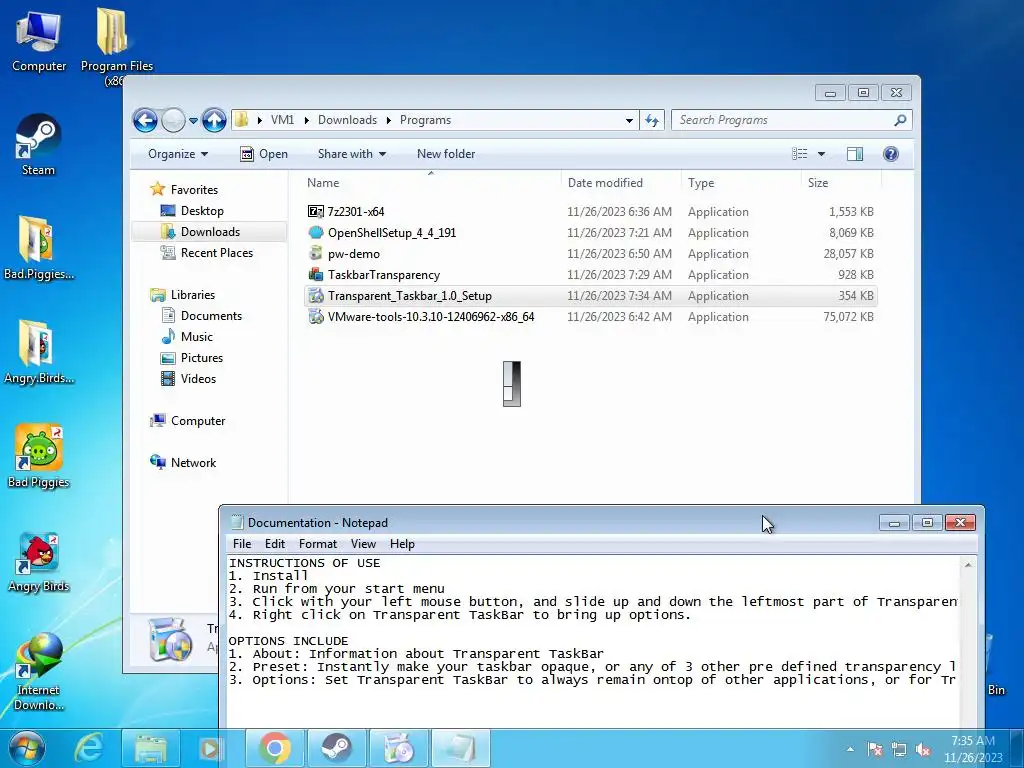The image size is (1024, 768).
Task: Open Explorer help icon
Action: point(891,154)
